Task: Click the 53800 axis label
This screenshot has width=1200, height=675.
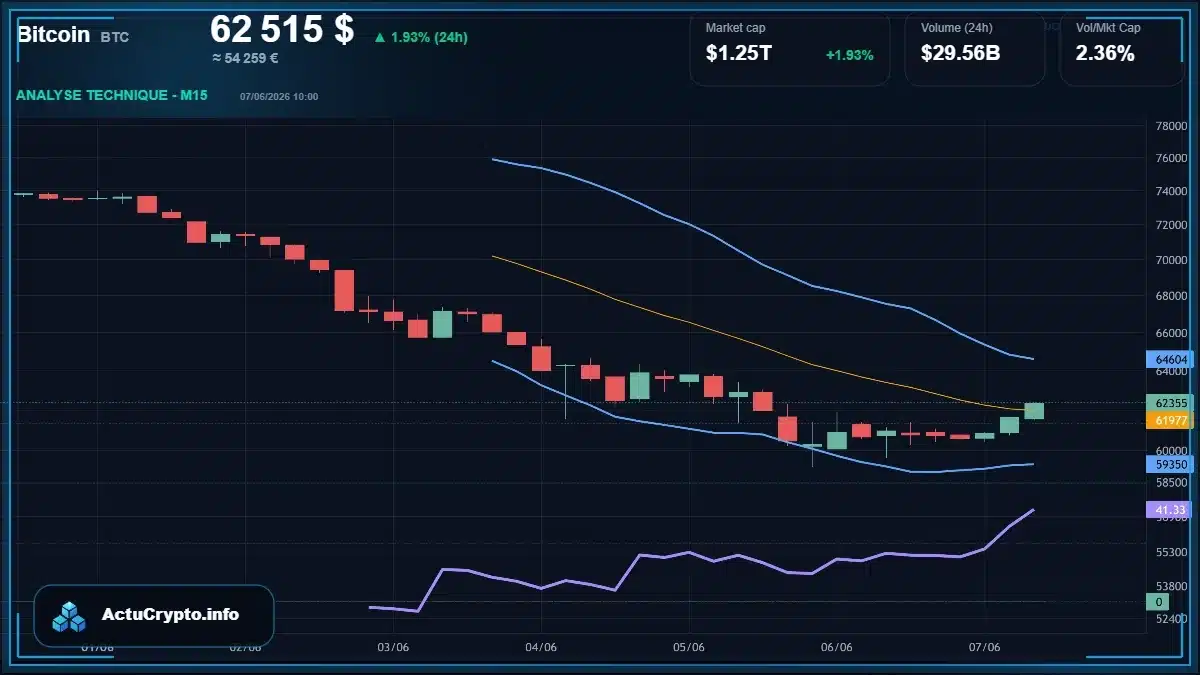Action: click(1171, 586)
